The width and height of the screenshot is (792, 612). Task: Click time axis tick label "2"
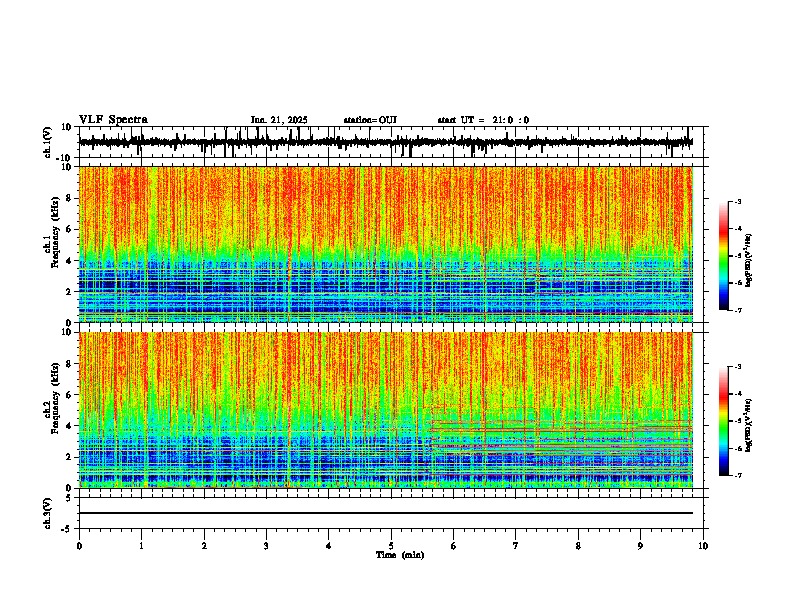point(204,546)
